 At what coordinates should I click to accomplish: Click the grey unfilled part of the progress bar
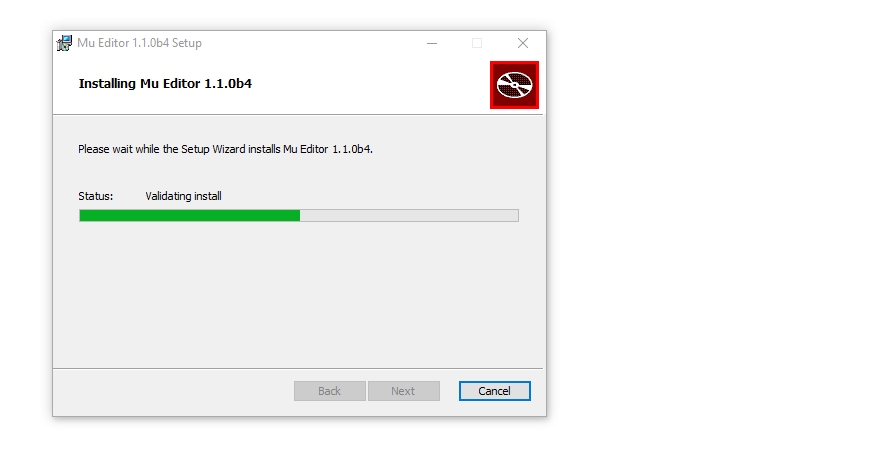click(409, 215)
